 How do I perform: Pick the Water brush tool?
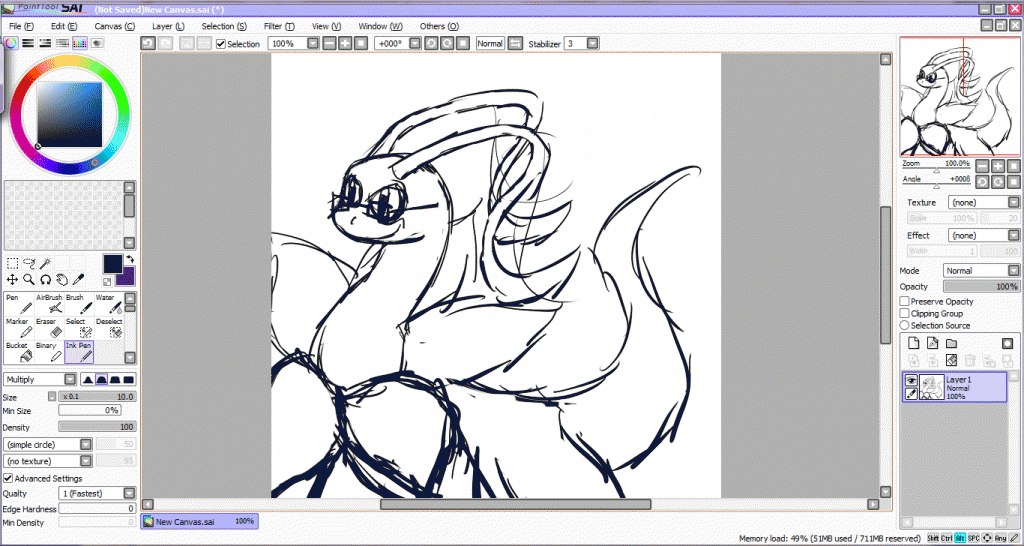(x=110, y=303)
